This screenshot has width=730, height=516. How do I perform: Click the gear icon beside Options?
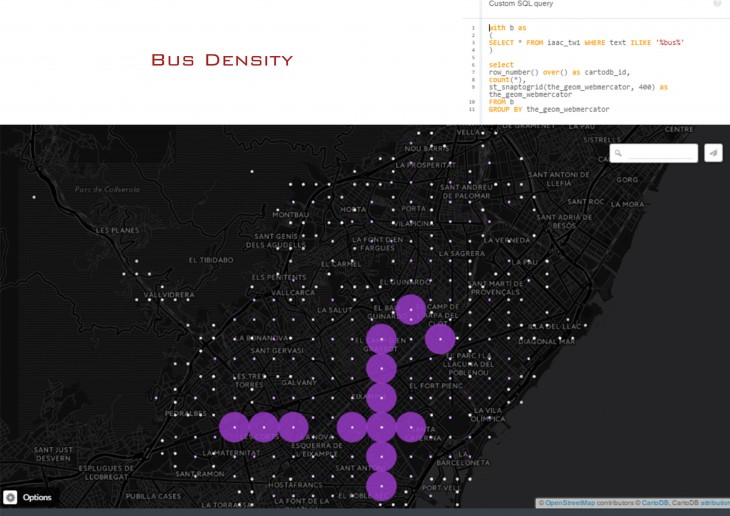[10, 497]
